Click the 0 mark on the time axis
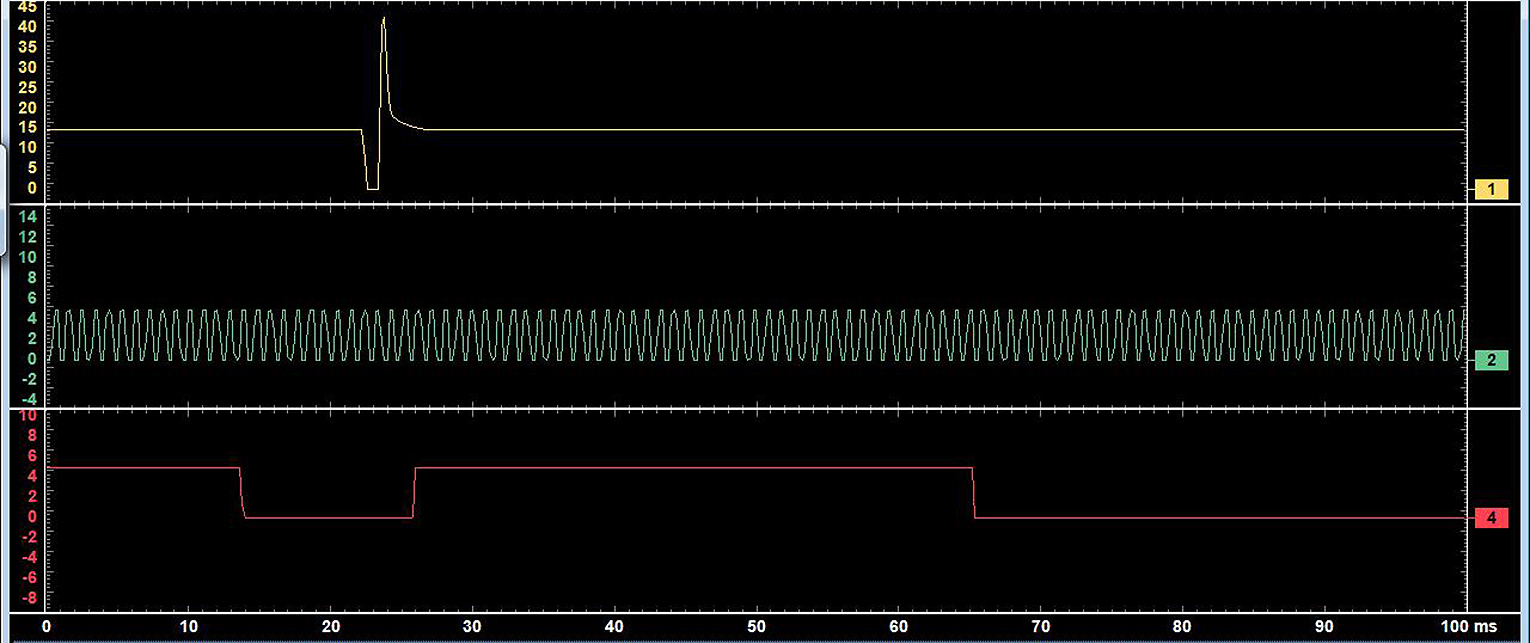1530x643 pixels. coord(46,626)
